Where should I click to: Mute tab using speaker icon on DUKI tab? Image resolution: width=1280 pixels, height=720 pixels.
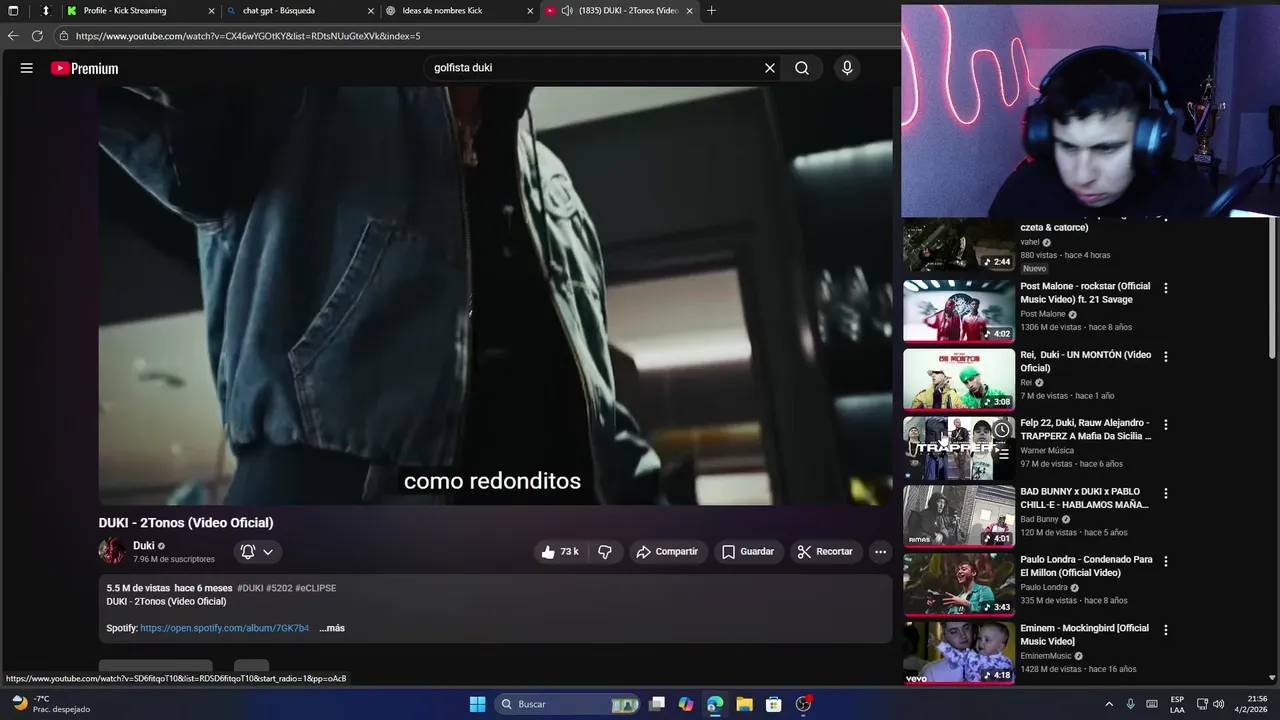click(x=567, y=11)
